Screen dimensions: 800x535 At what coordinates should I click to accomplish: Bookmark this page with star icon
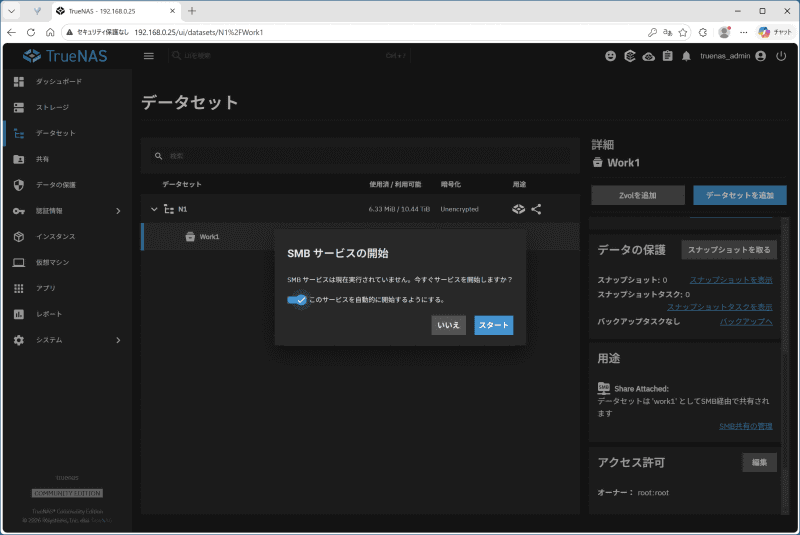(683, 32)
